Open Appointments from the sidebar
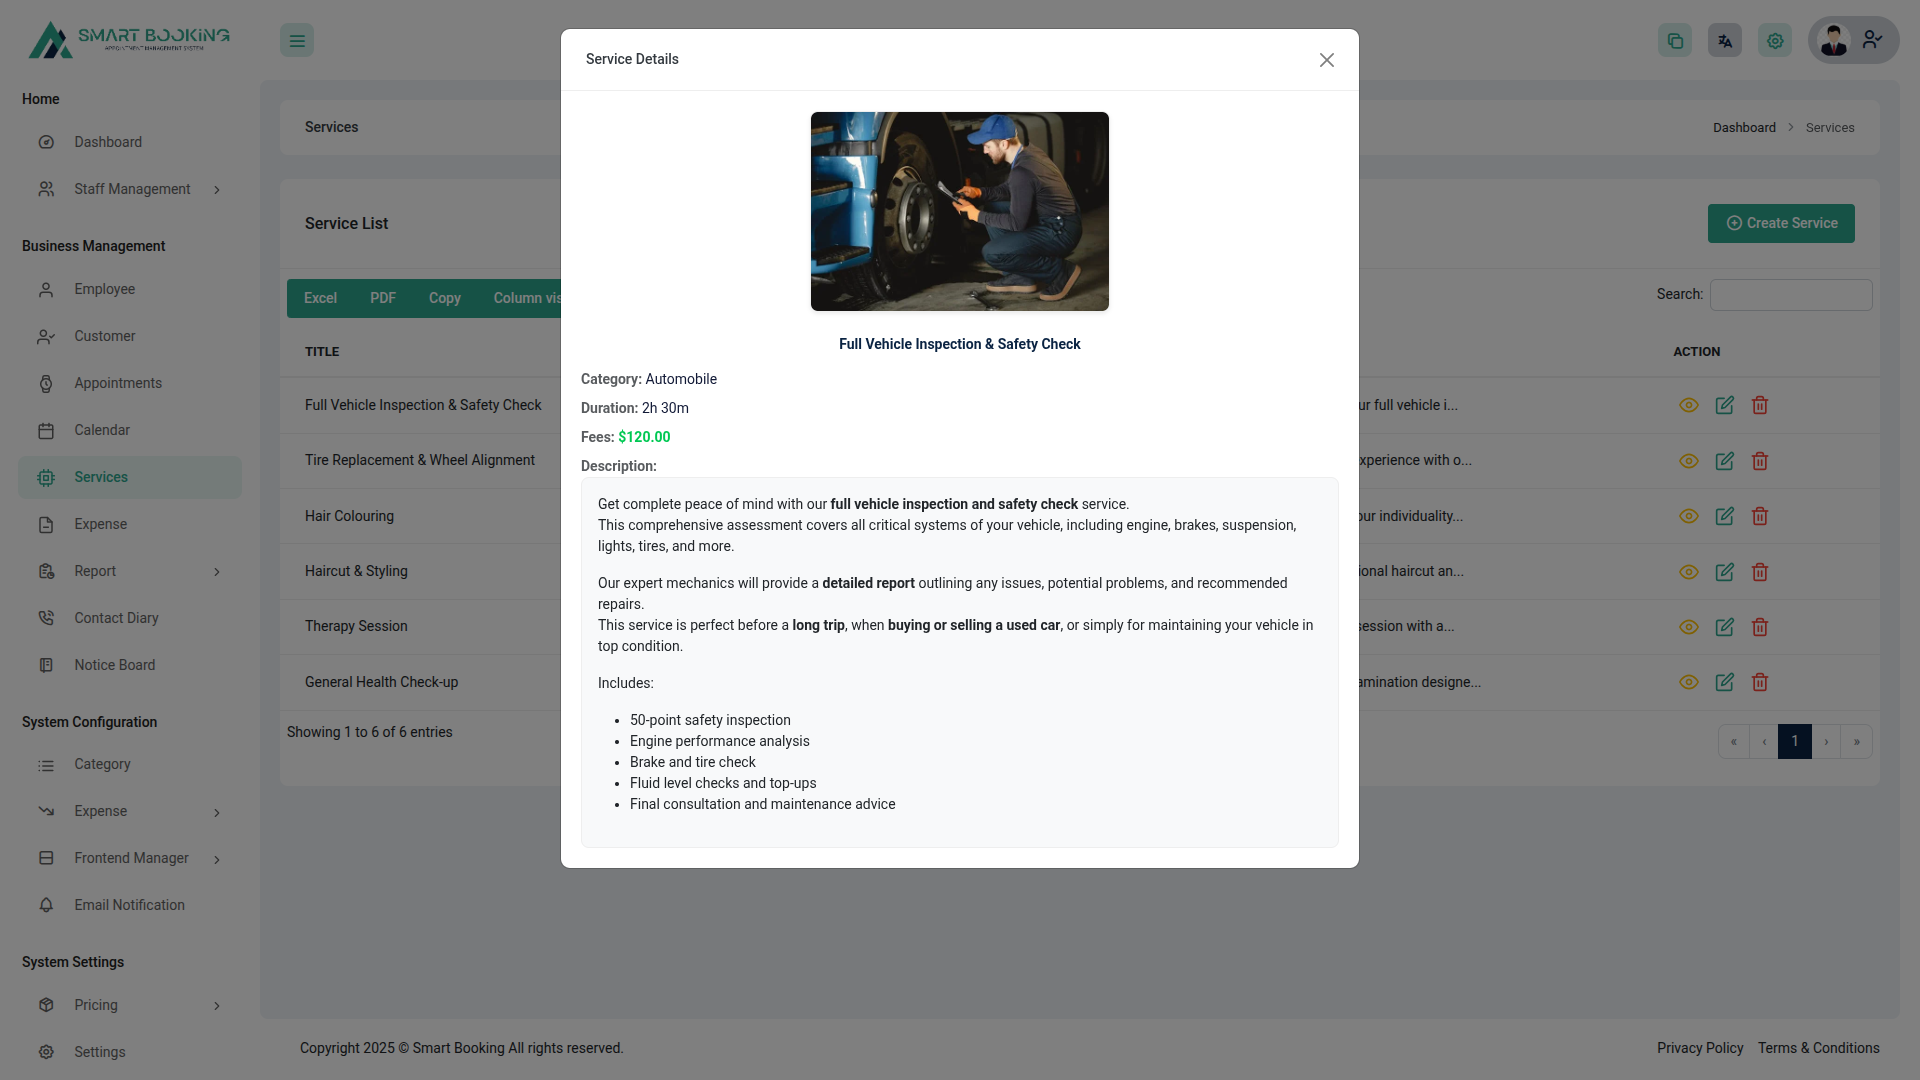1920x1080 pixels. click(118, 383)
